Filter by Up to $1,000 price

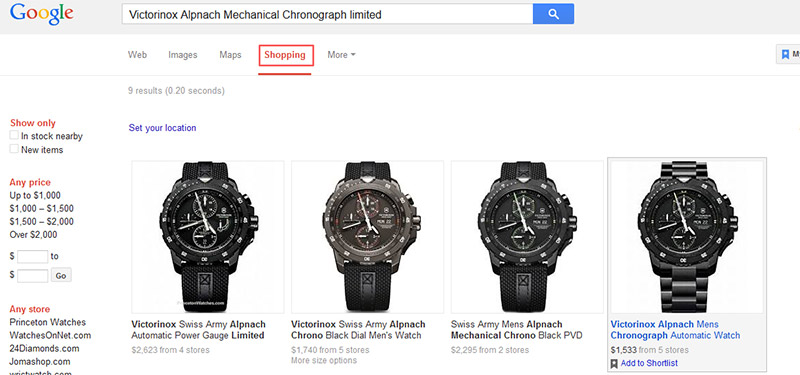click(x=35, y=195)
